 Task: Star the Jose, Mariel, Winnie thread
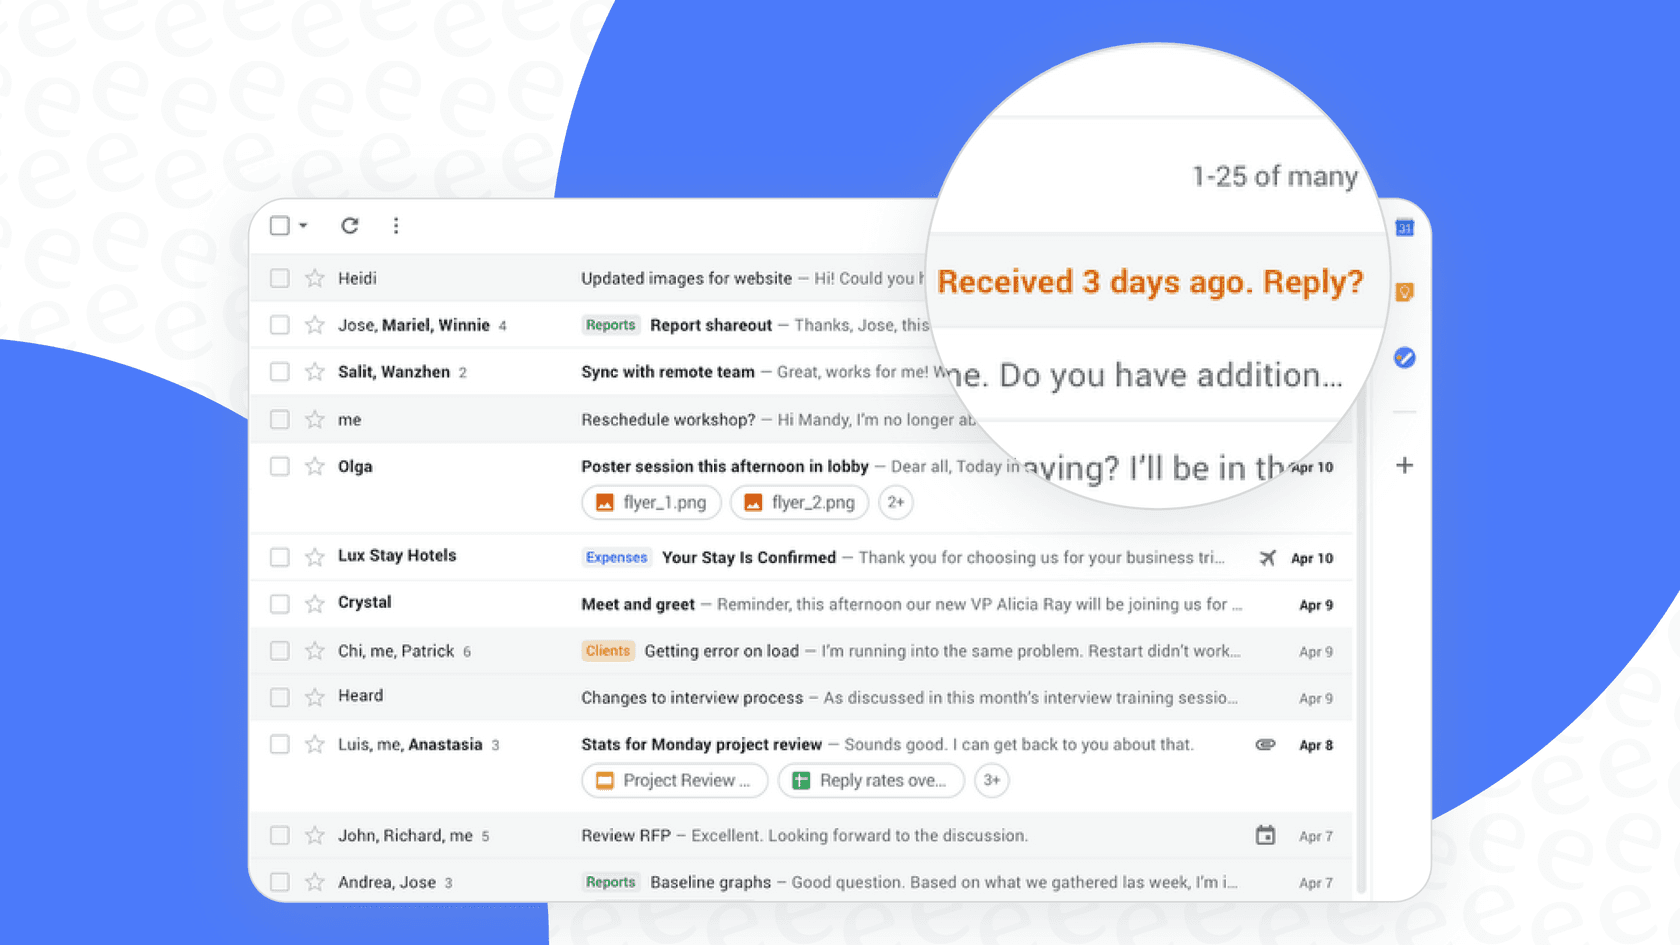pyautogui.click(x=315, y=325)
